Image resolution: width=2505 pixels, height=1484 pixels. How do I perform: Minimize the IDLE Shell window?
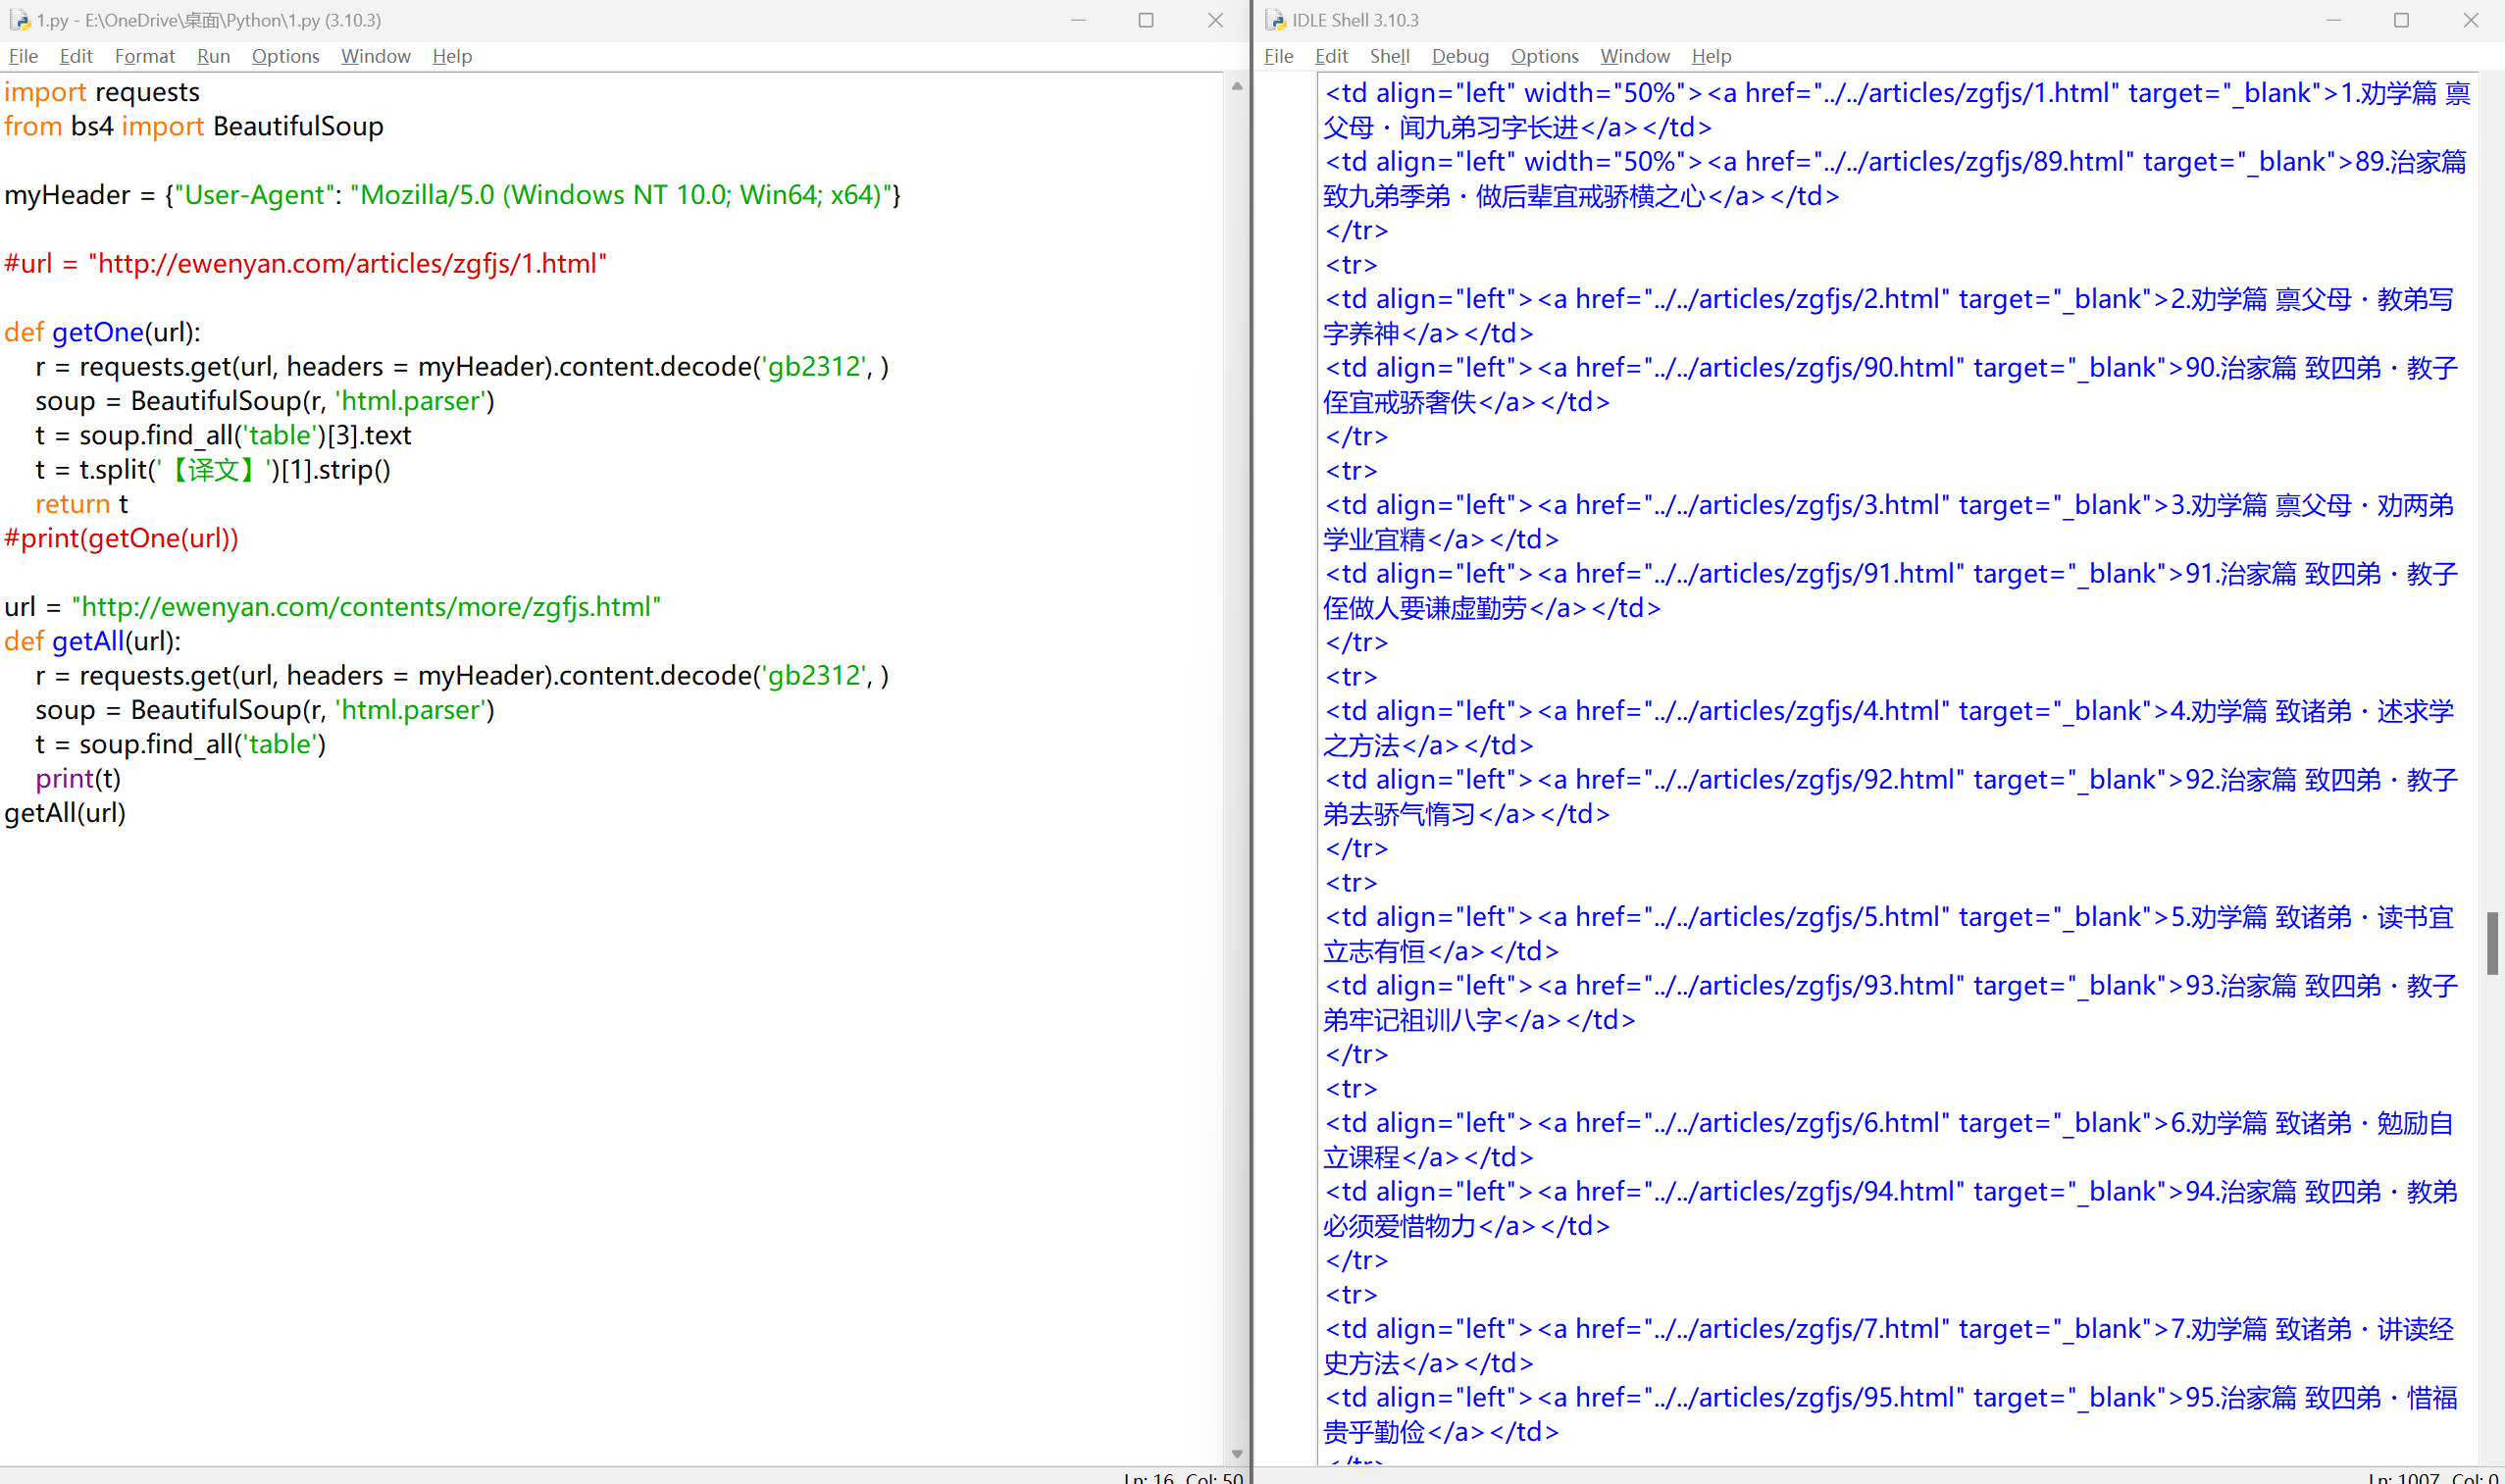click(x=2333, y=20)
